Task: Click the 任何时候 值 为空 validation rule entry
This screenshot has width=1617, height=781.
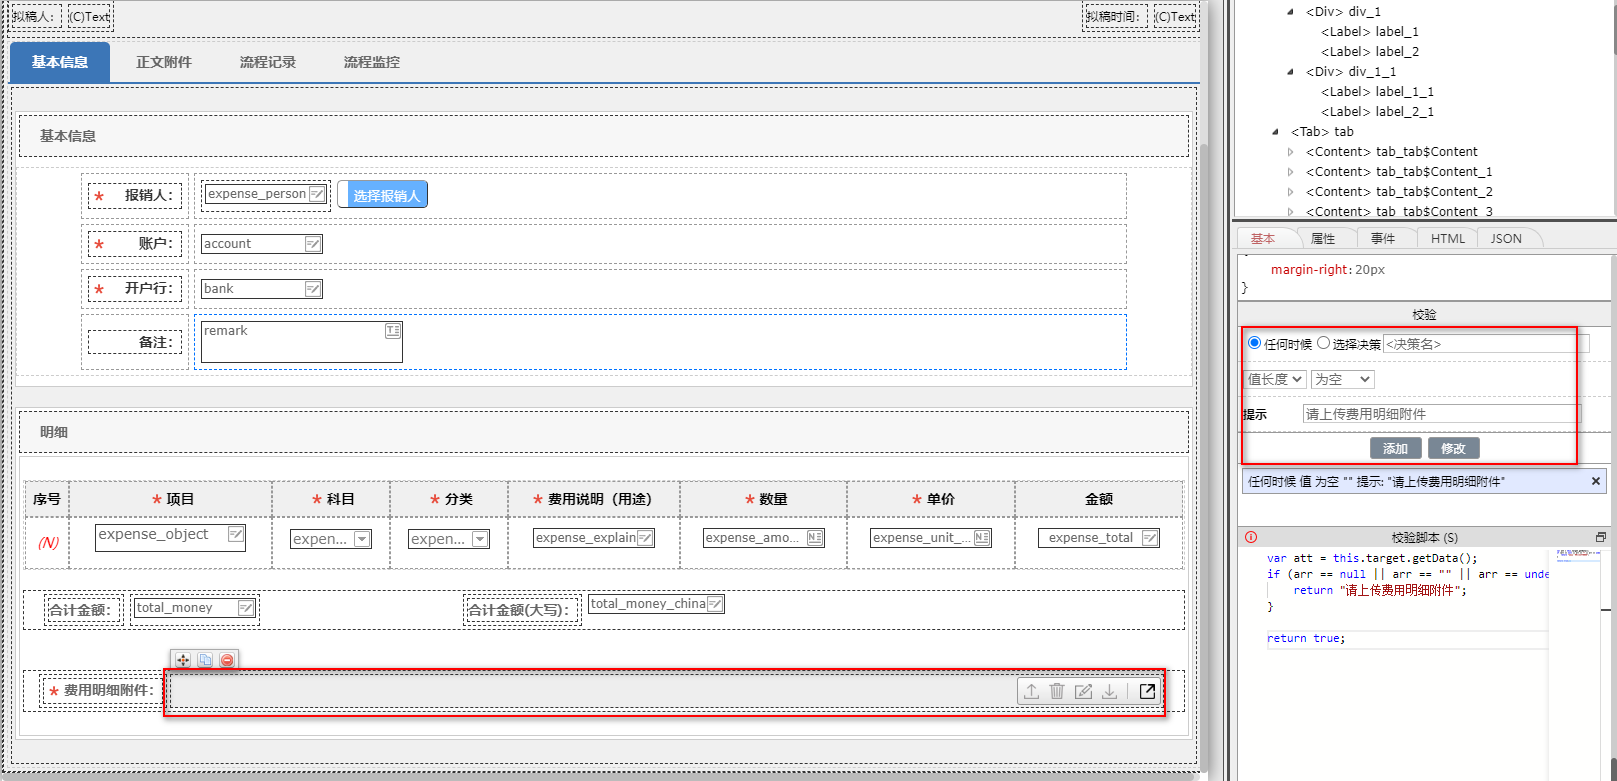Action: (1424, 481)
